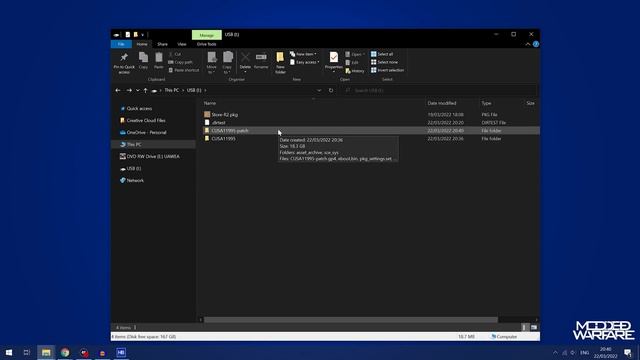Open Creative Cloud Files in sidebar

point(146,120)
